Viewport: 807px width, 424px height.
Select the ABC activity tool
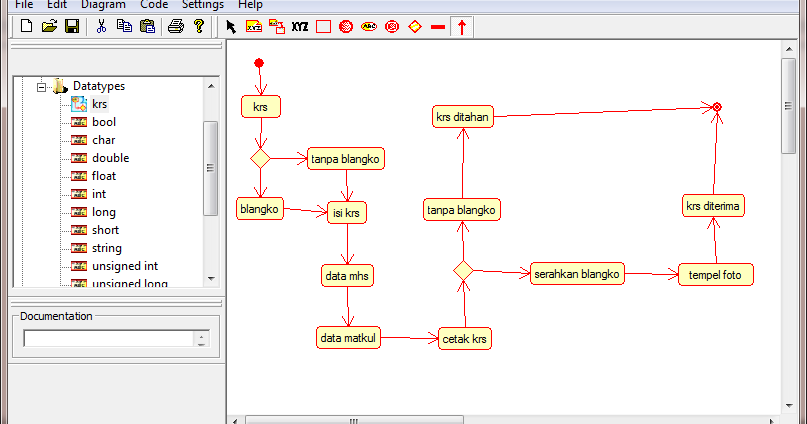pyautogui.click(x=369, y=26)
